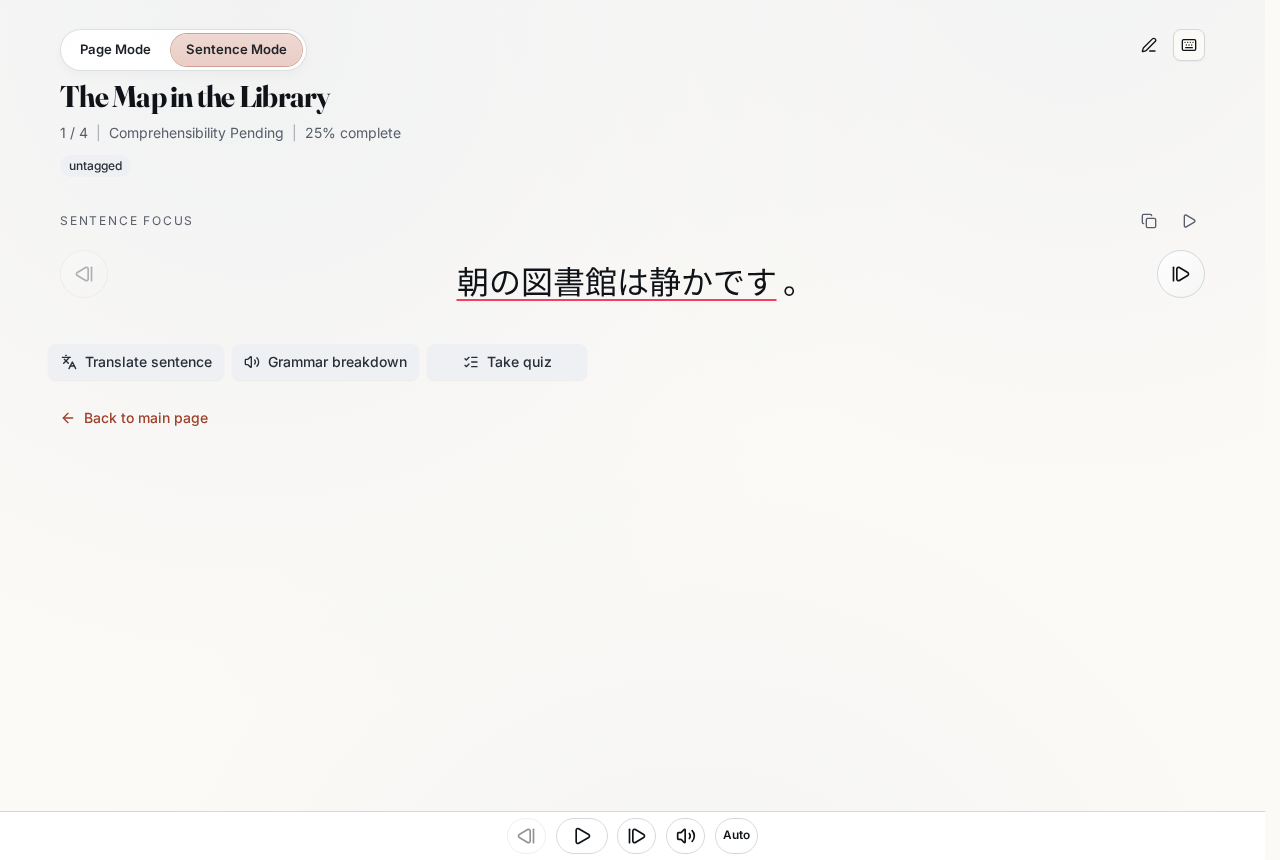Start the Take quiz action
The height and width of the screenshot is (860, 1280).
point(507,362)
